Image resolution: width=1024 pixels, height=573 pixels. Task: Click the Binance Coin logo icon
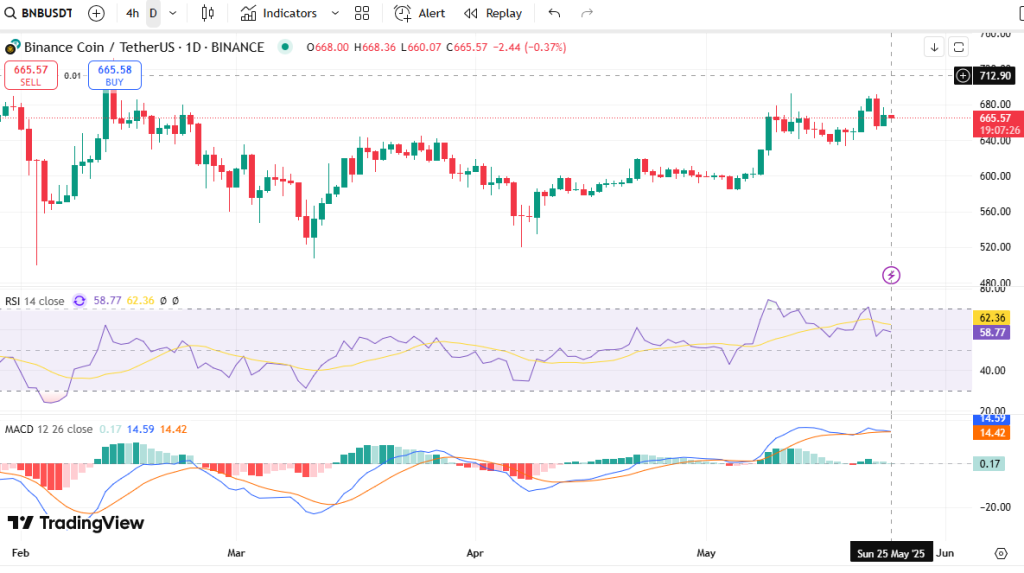12,47
